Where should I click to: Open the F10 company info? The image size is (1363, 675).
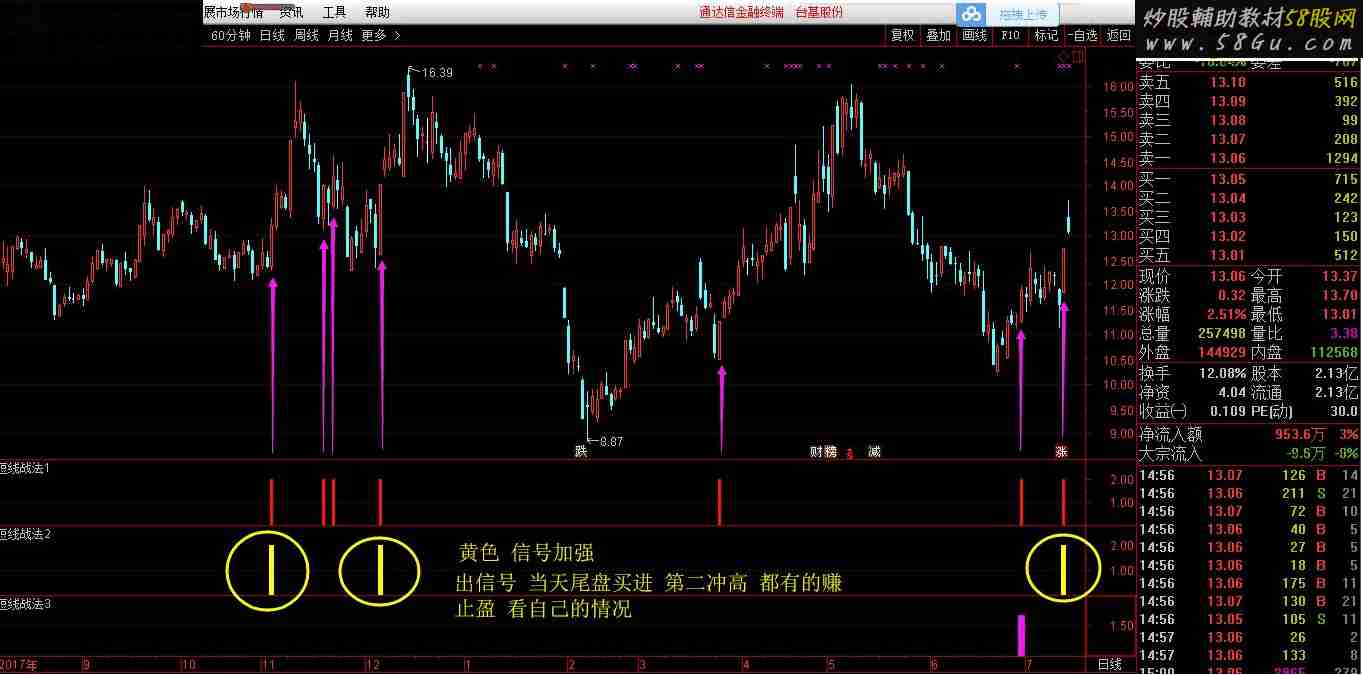tap(1010, 35)
